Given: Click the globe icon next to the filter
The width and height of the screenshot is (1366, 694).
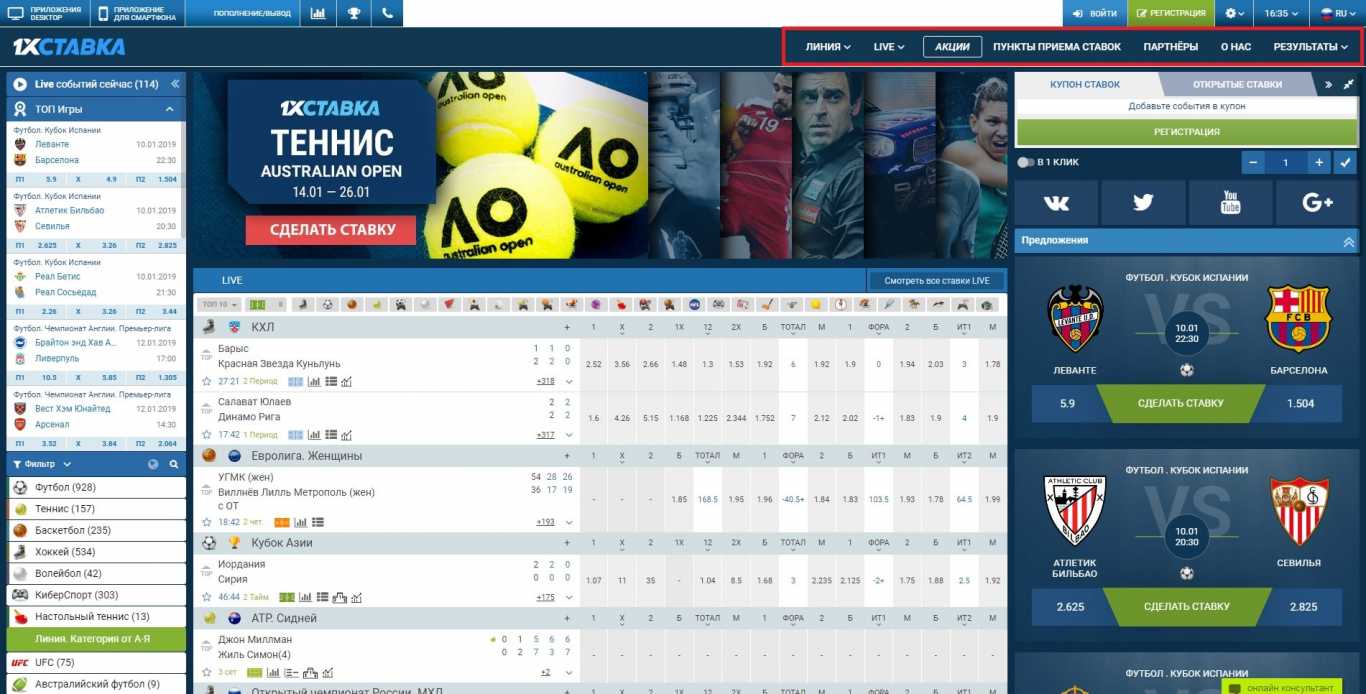Looking at the screenshot, I should [x=152, y=463].
